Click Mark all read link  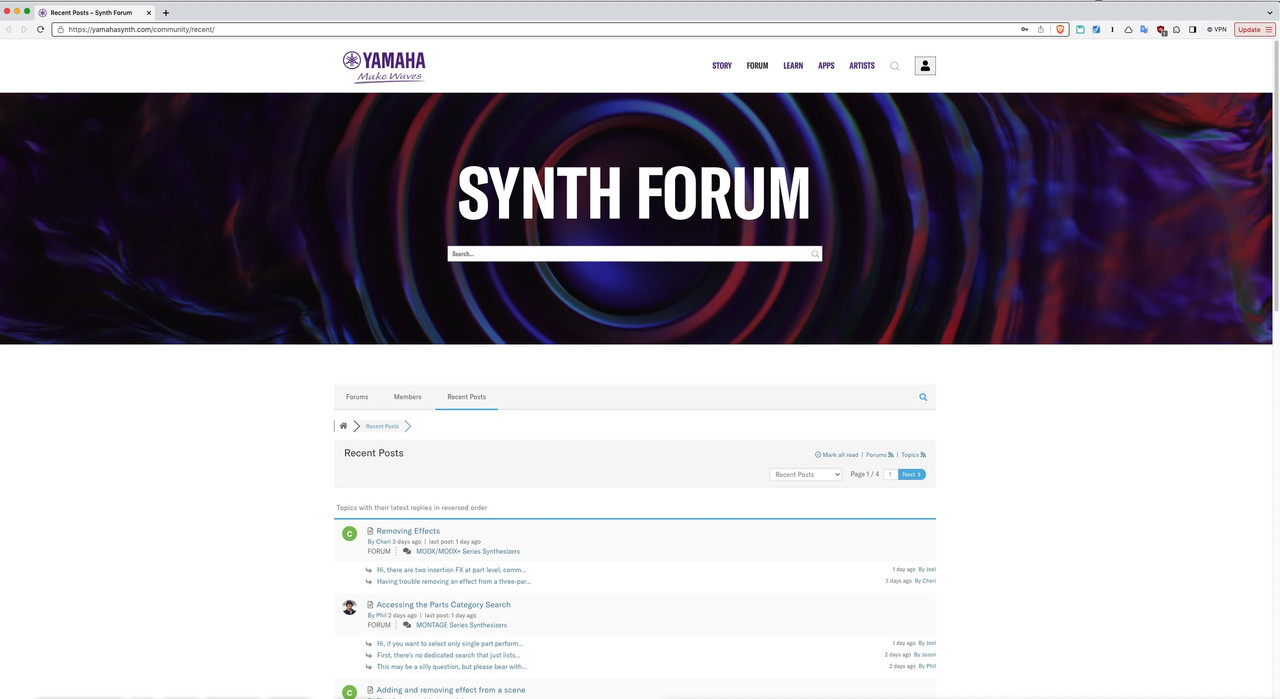(x=837, y=455)
